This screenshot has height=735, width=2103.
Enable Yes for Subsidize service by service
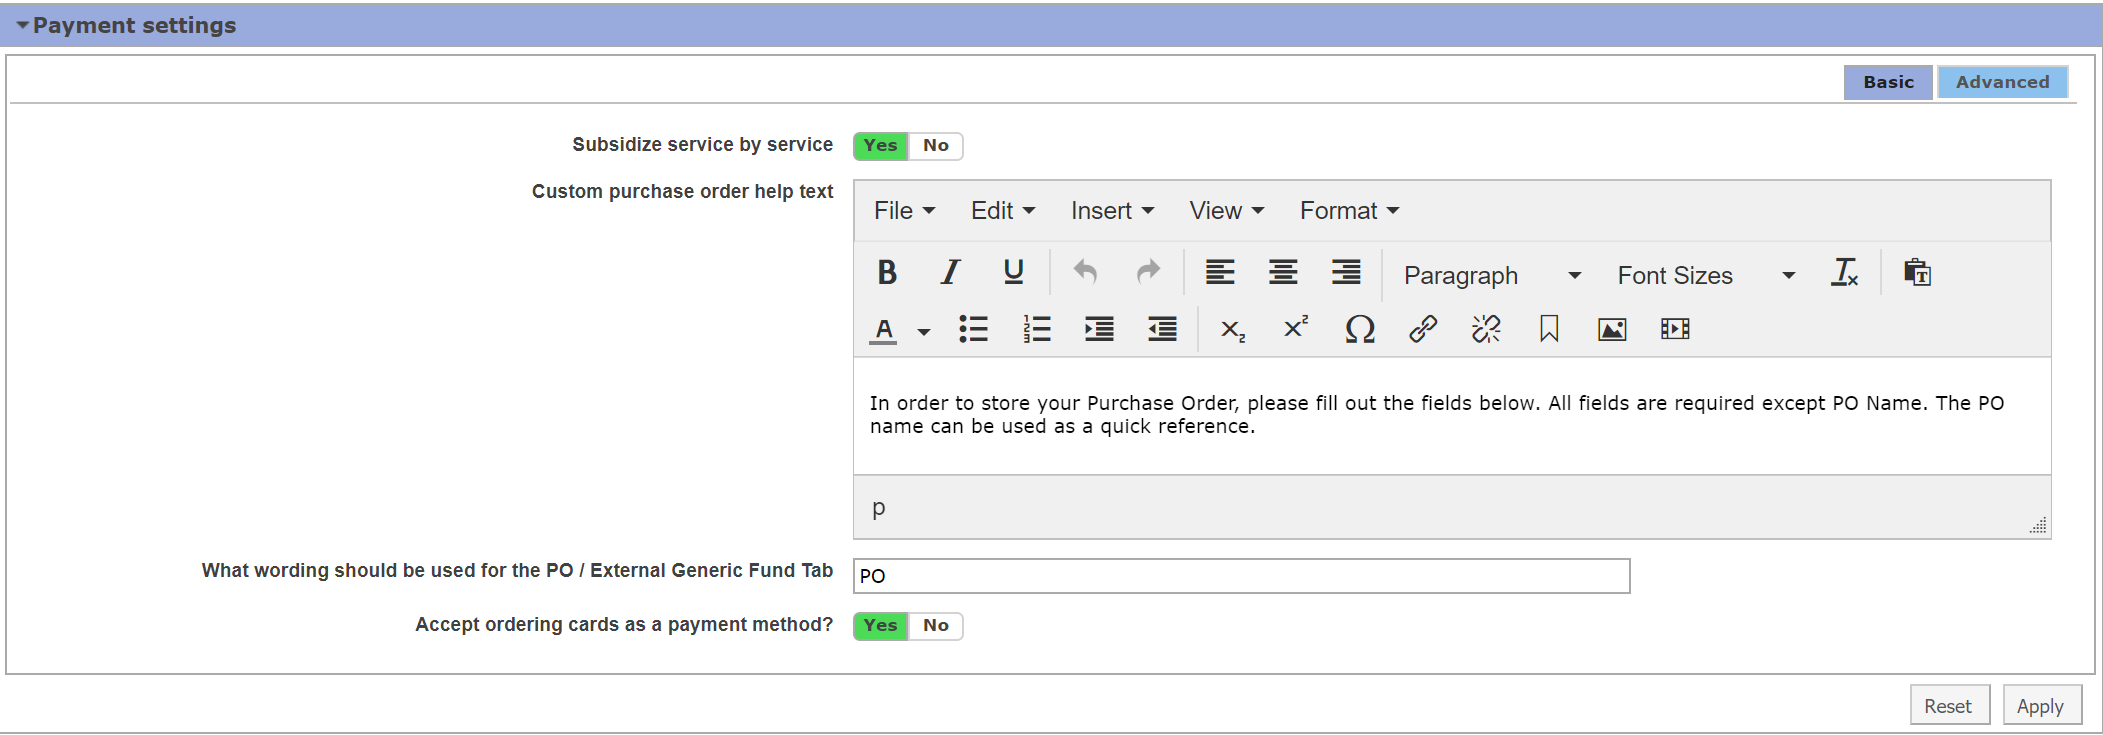[880, 146]
